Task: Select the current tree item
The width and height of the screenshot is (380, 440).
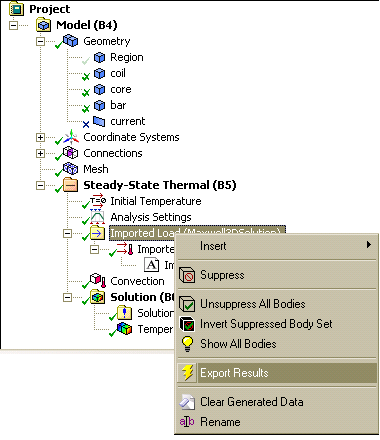Action: pos(128,121)
